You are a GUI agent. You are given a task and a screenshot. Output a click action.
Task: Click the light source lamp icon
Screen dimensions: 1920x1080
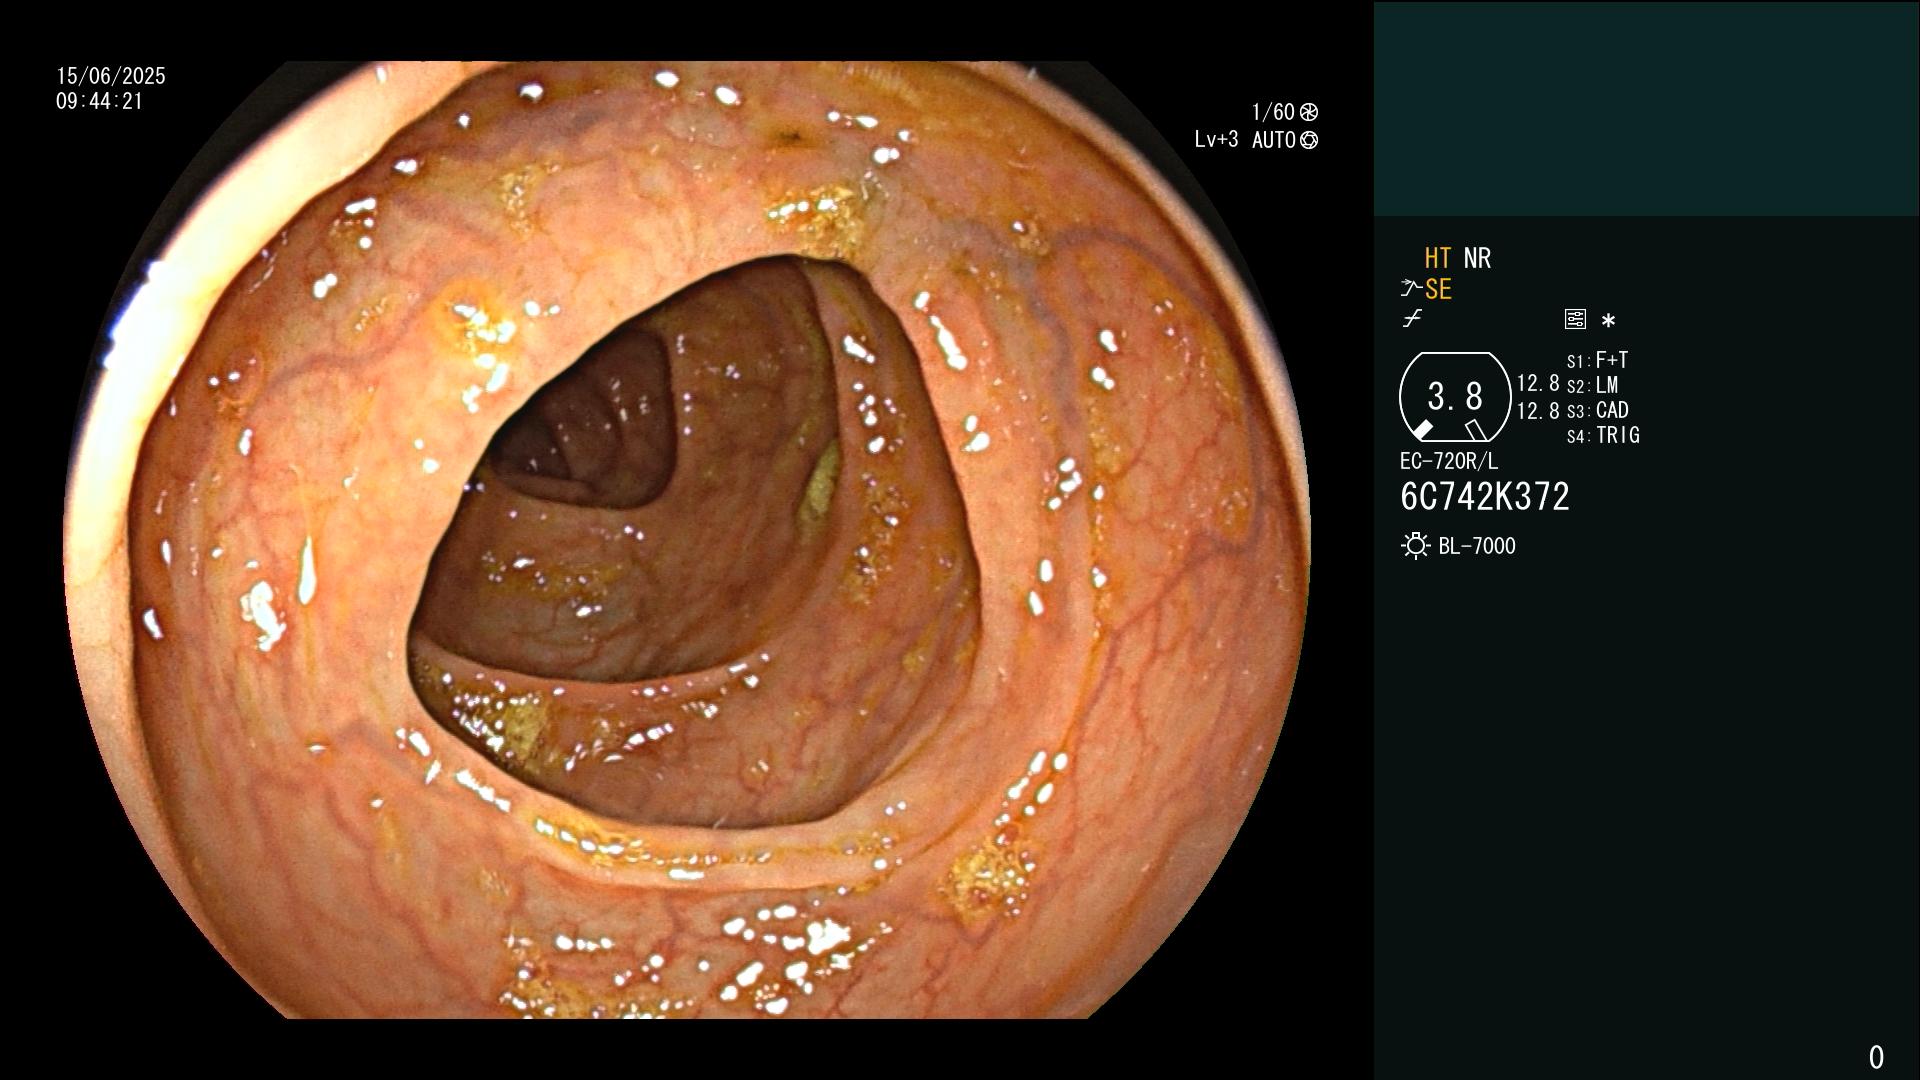tap(1415, 546)
